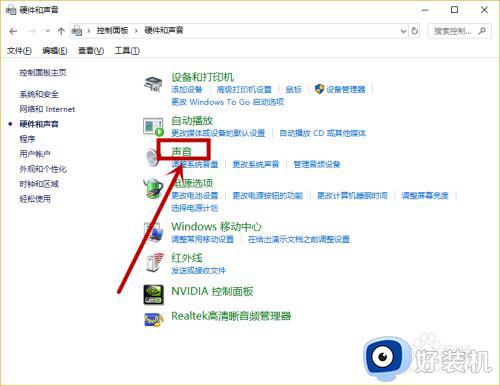Click the search magnifier icon
This screenshot has height=386, width=500.
[x=482, y=31]
